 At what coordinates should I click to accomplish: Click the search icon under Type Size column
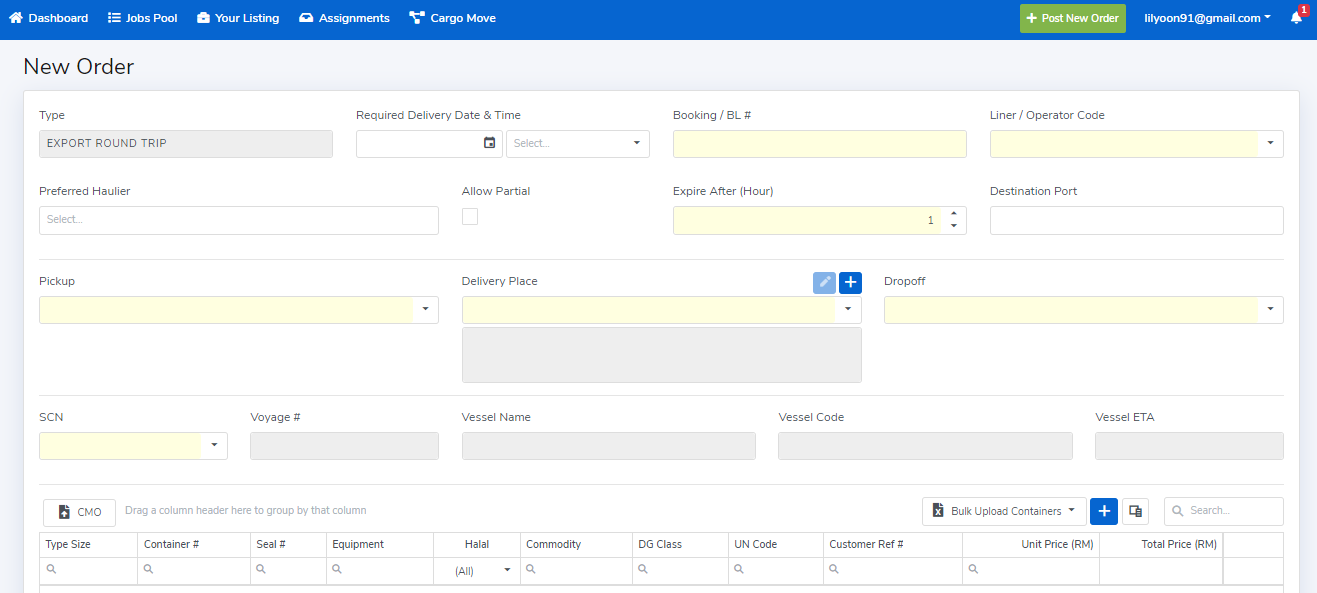point(51,570)
